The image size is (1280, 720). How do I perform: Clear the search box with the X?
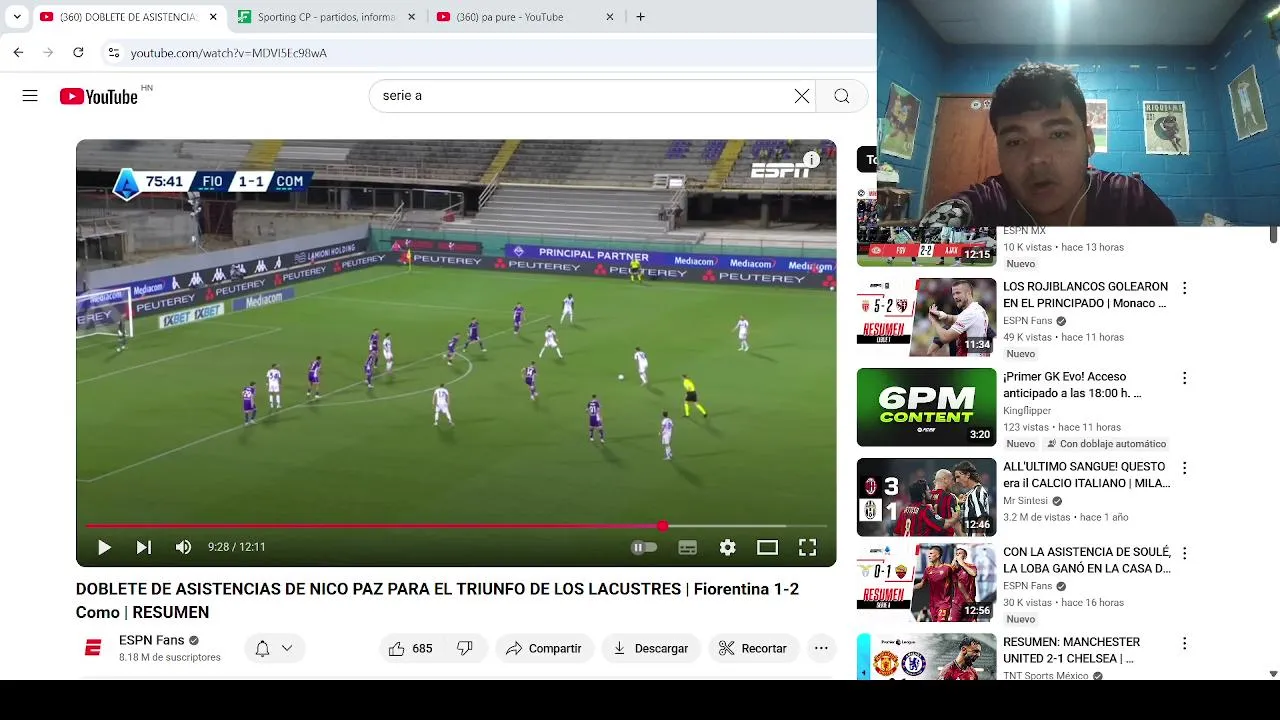pos(802,96)
